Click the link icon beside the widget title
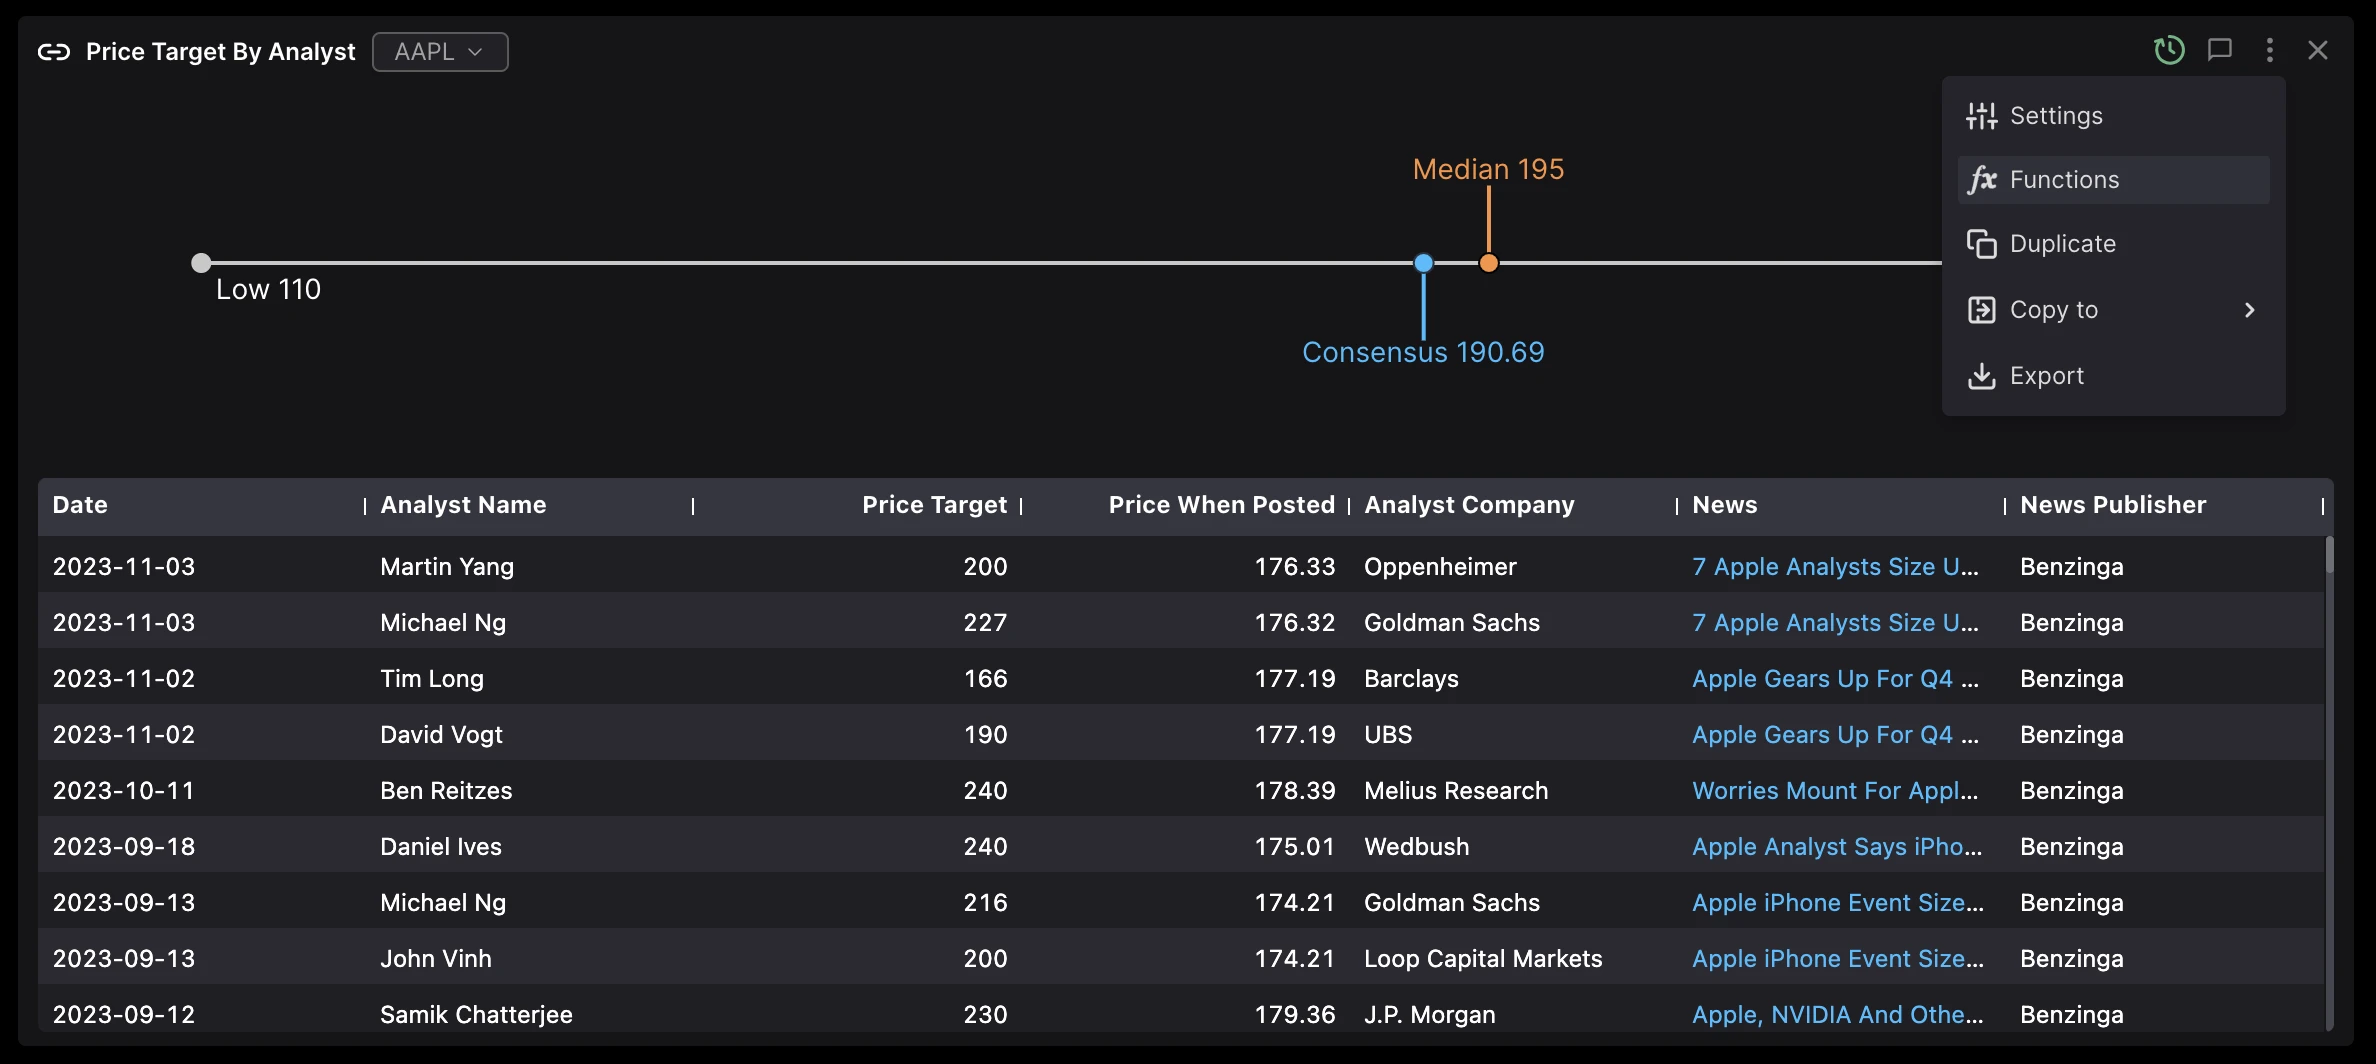2376x1064 pixels. (54, 52)
